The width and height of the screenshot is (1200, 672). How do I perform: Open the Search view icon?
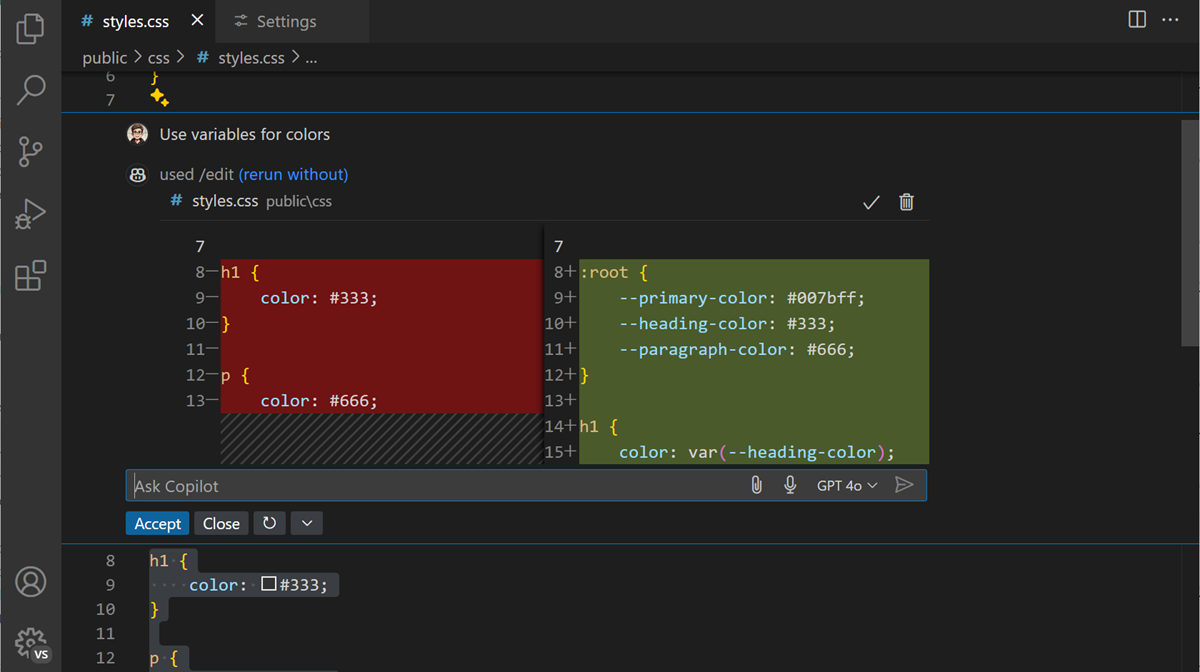point(31,90)
